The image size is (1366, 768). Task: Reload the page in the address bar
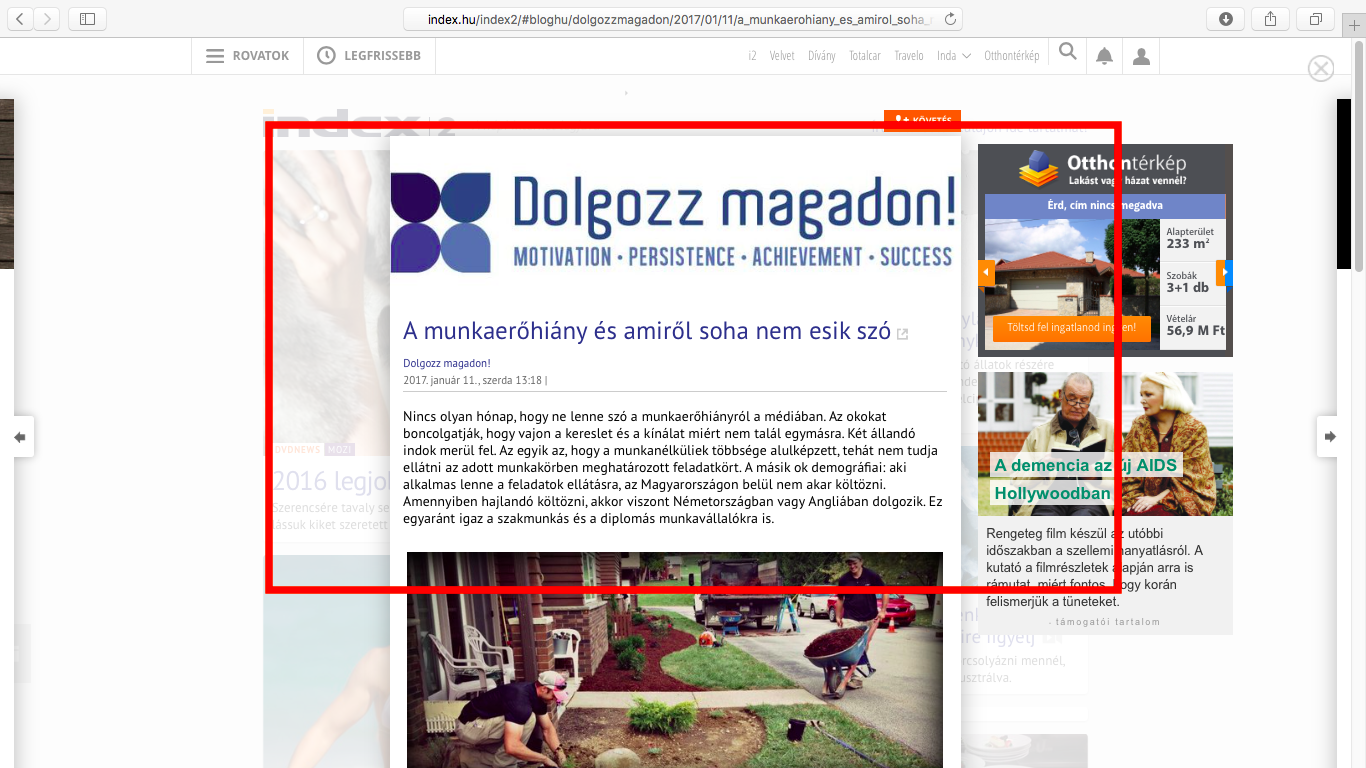click(x=950, y=18)
